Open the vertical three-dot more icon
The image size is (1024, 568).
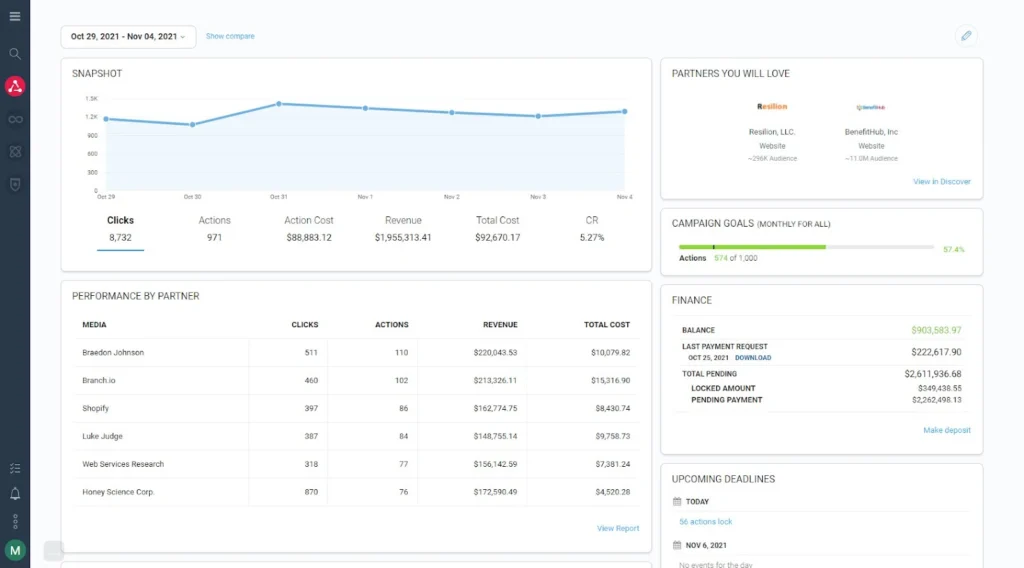[x=15, y=521]
